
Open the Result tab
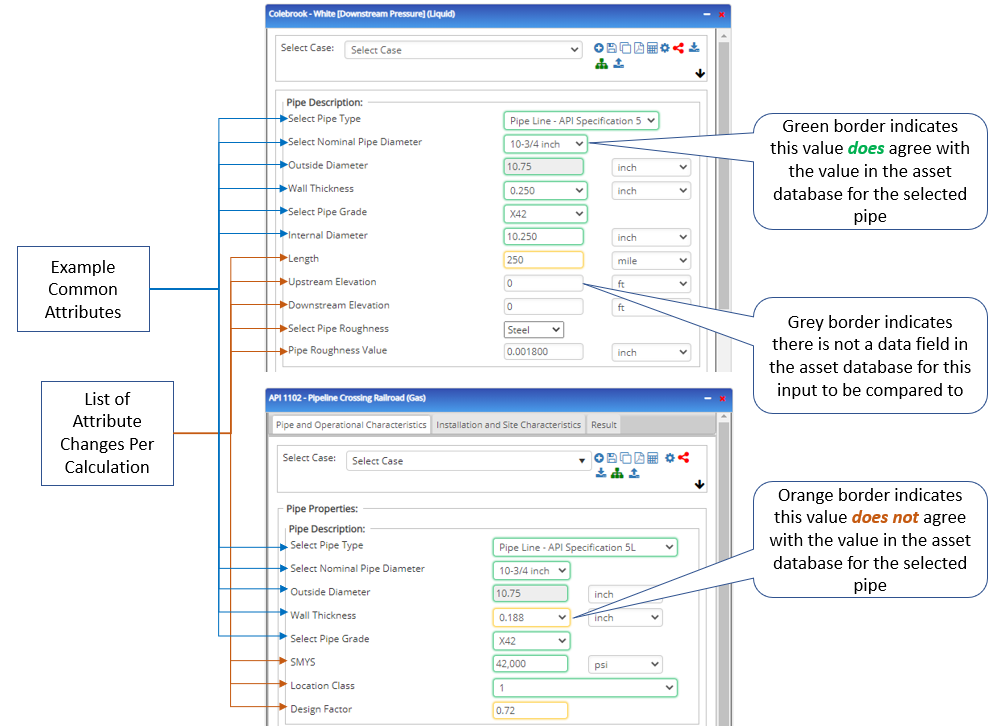tap(603, 424)
